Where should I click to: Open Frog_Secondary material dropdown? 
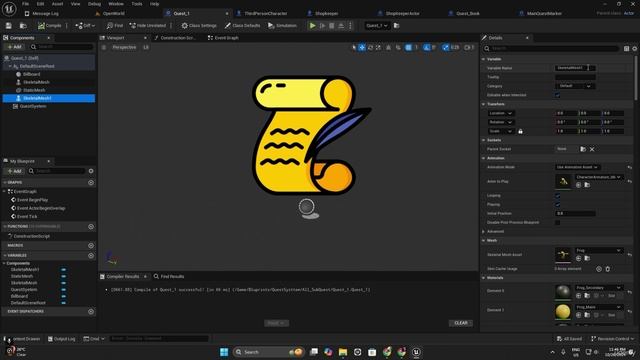point(599,288)
